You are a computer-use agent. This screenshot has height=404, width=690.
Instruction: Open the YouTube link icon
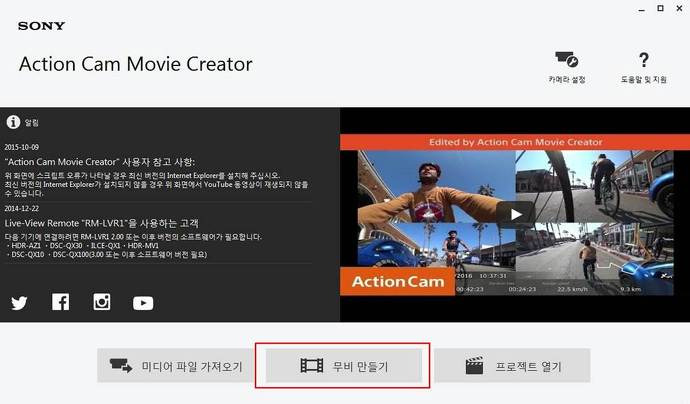pos(143,303)
